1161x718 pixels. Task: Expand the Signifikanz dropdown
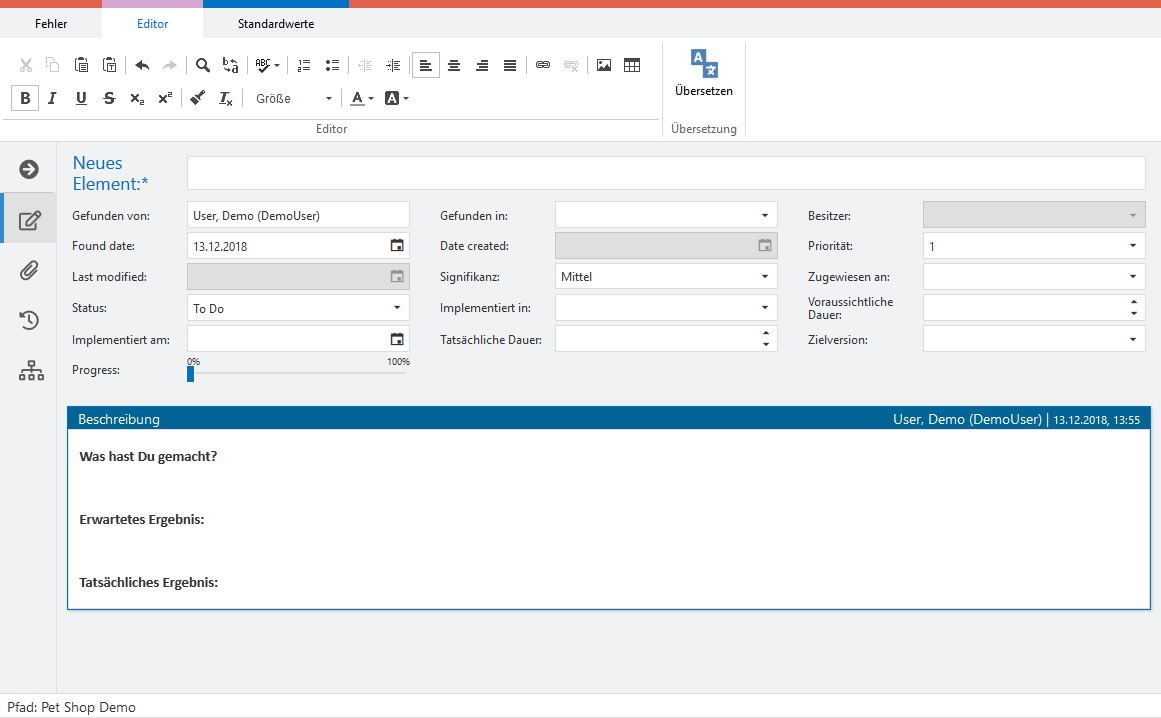(666, 277)
